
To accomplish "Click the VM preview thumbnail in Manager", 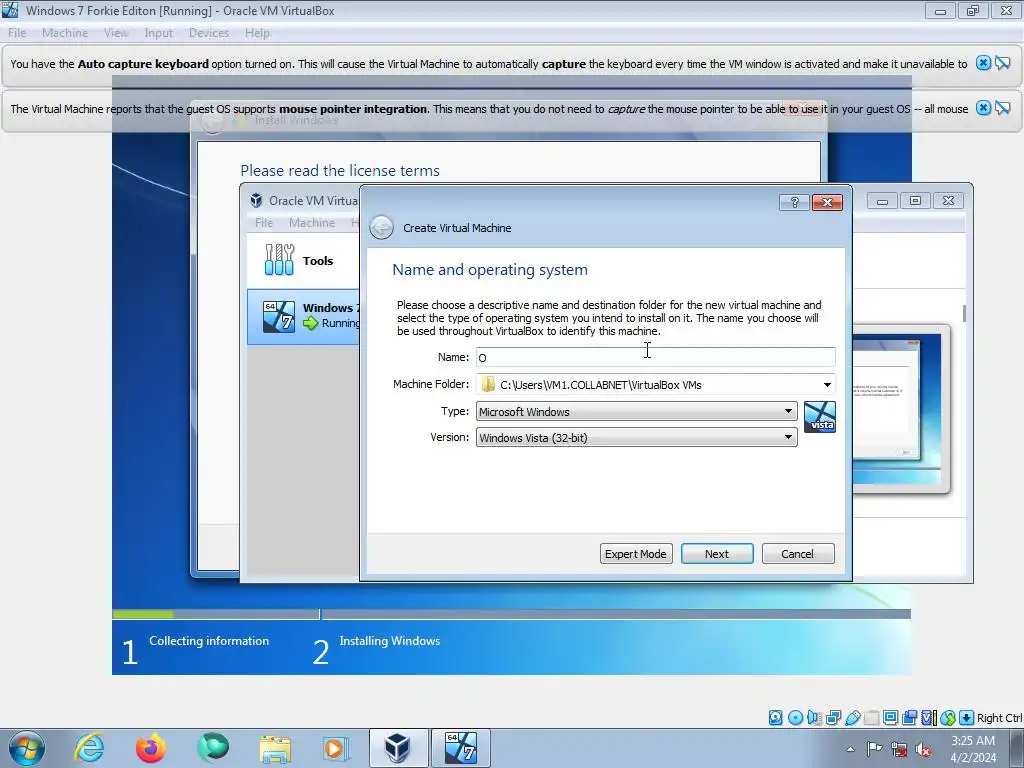I will tap(901, 409).
